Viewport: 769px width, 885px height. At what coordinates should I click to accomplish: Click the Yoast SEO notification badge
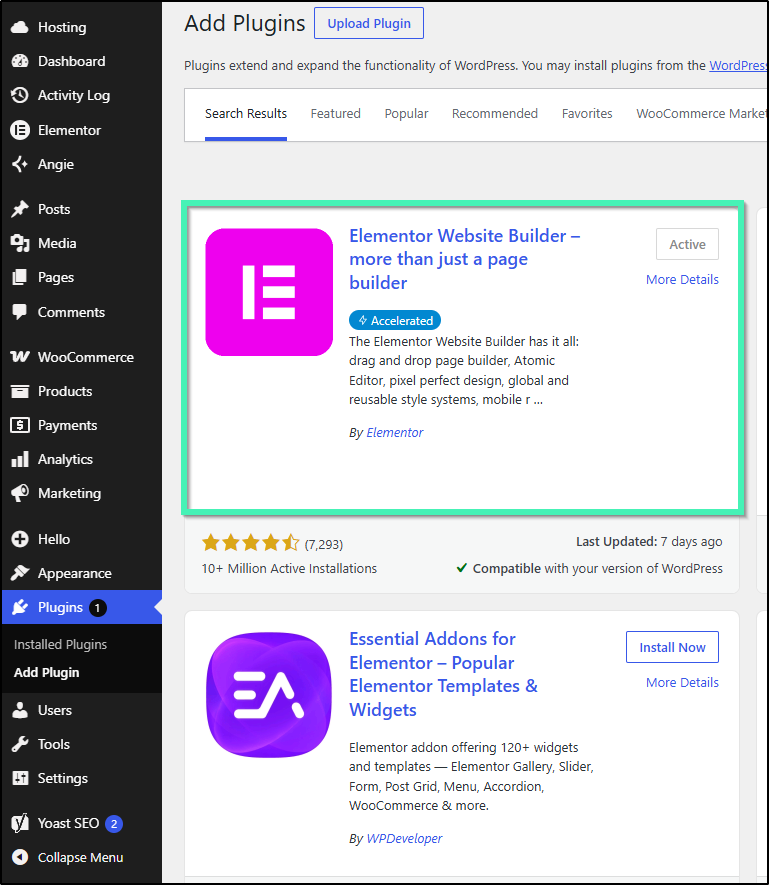(114, 824)
